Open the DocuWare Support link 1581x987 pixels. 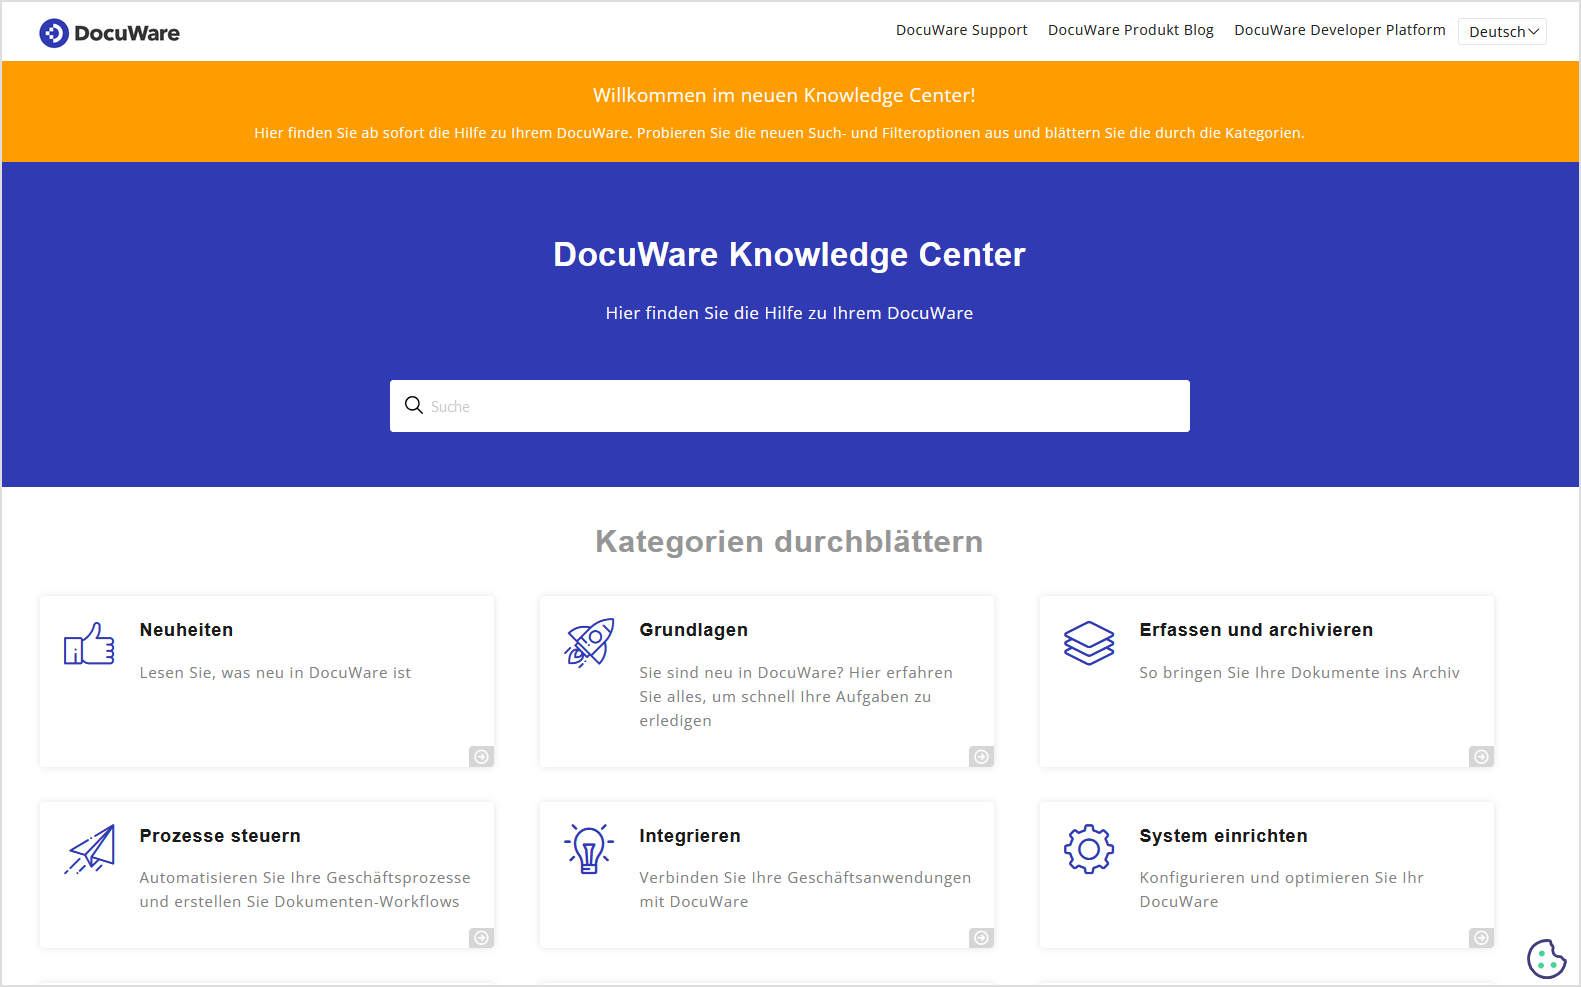[961, 30]
